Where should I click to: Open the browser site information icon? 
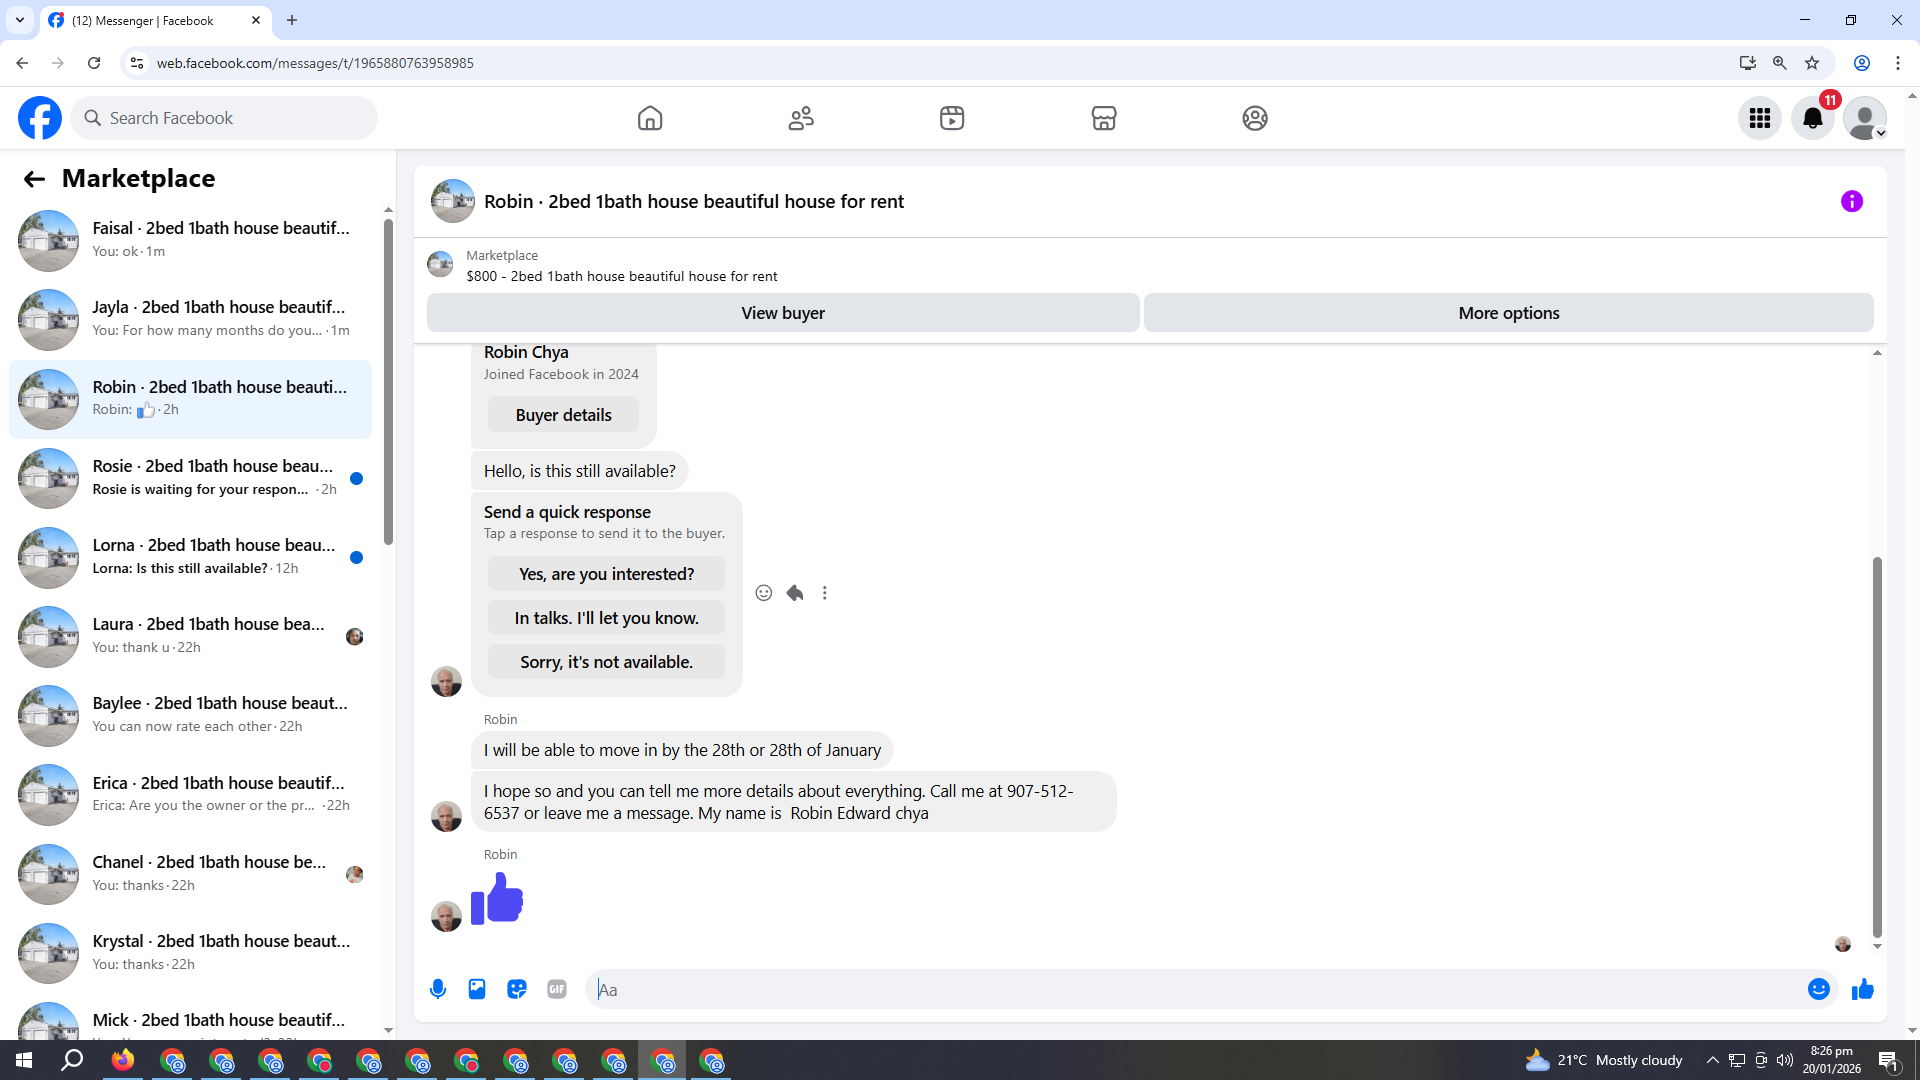coord(137,63)
